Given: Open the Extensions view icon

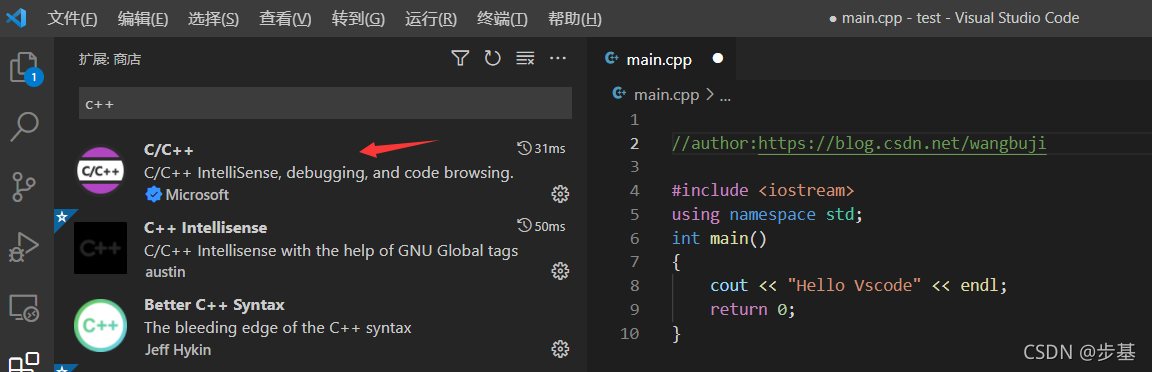Looking at the screenshot, I should pos(24,362).
